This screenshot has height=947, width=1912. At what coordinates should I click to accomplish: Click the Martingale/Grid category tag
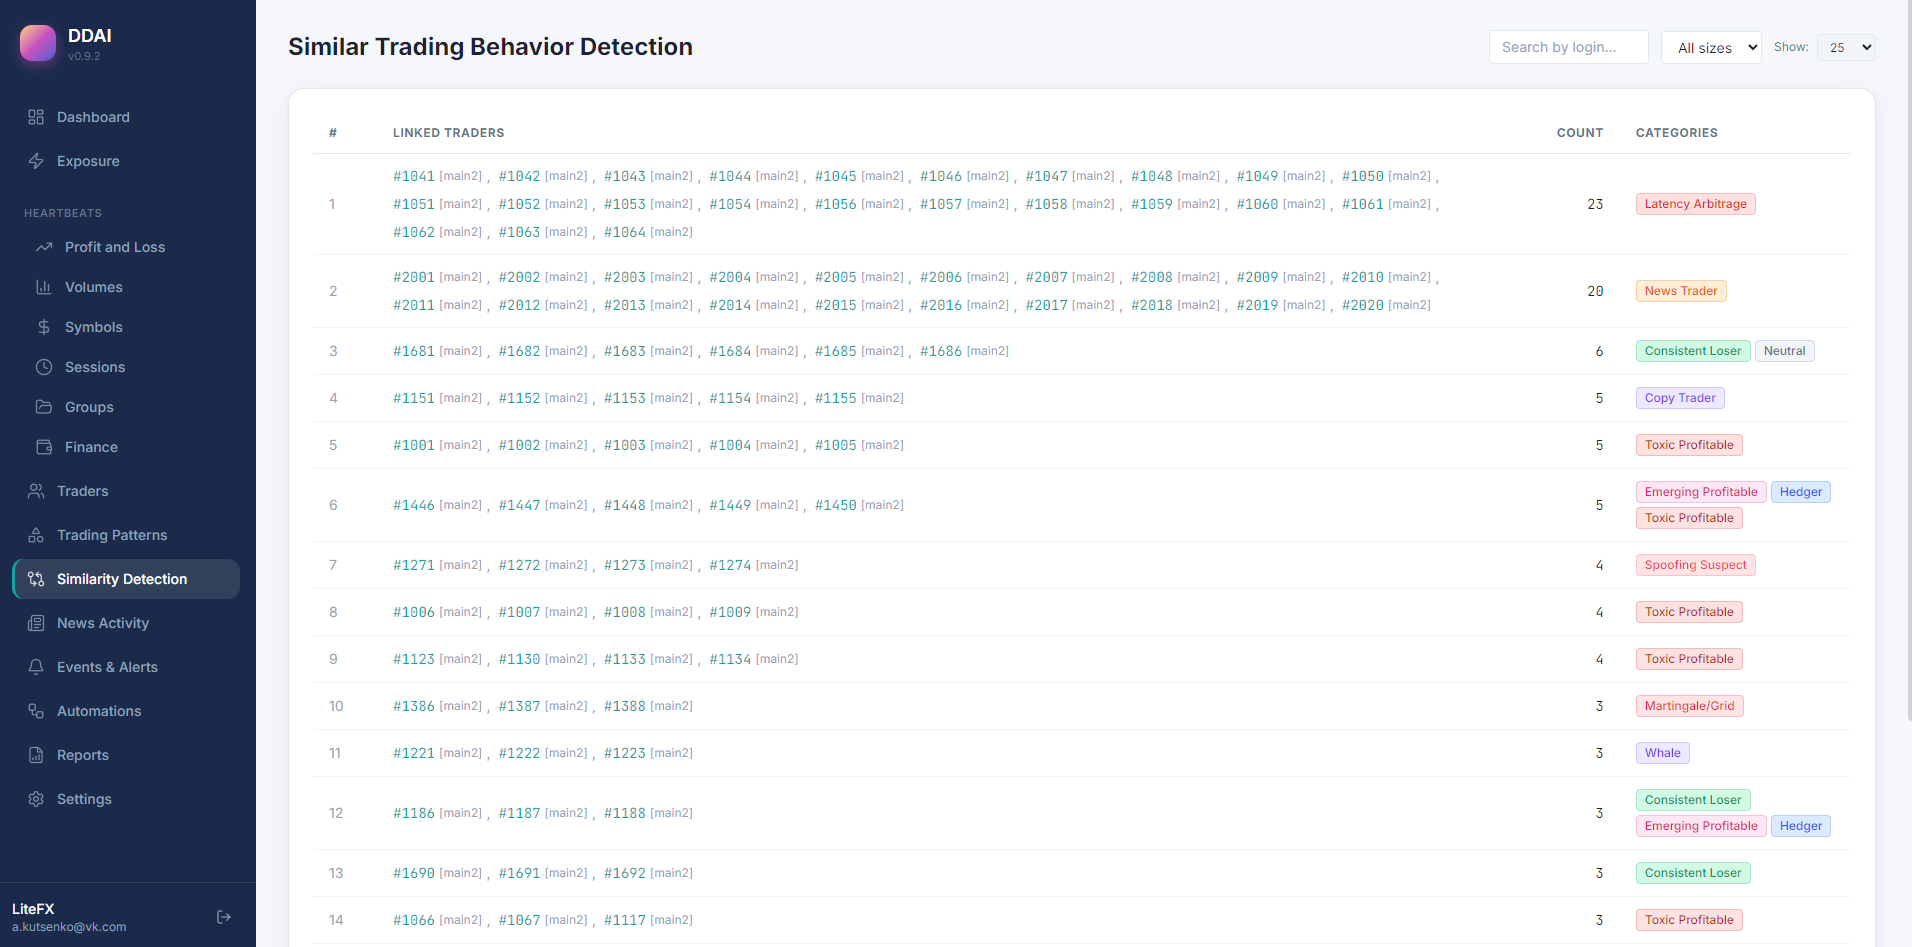pyautogui.click(x=1689, y=706)
